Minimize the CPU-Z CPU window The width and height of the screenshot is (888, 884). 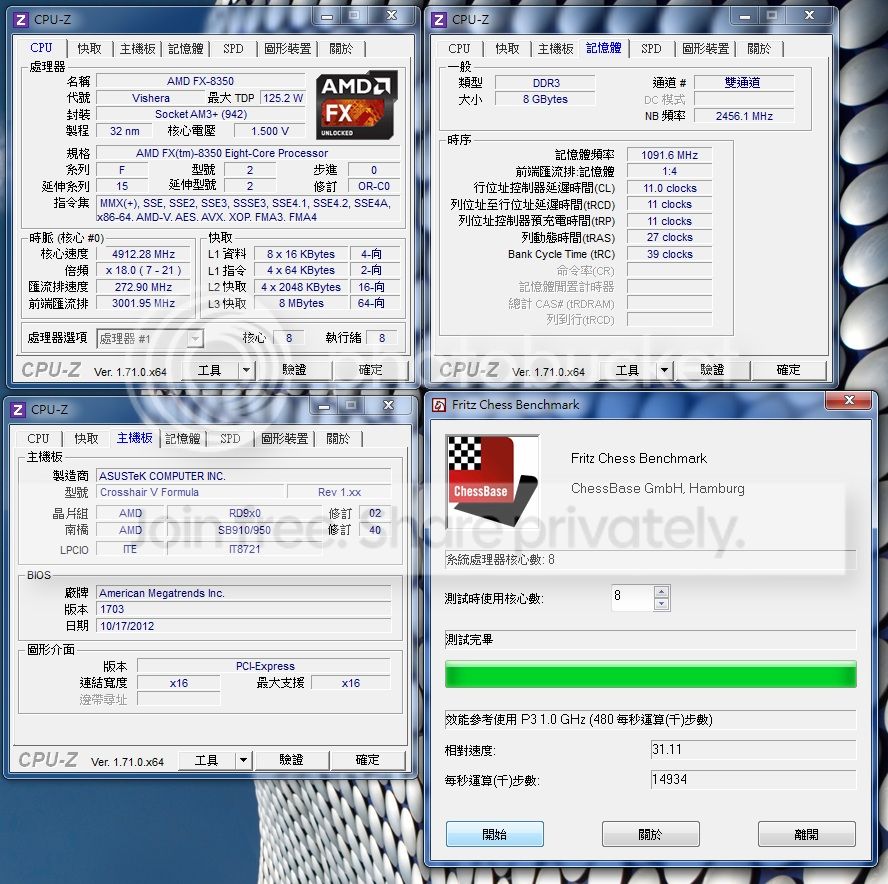pyautogui.click(x=327, y=16)
